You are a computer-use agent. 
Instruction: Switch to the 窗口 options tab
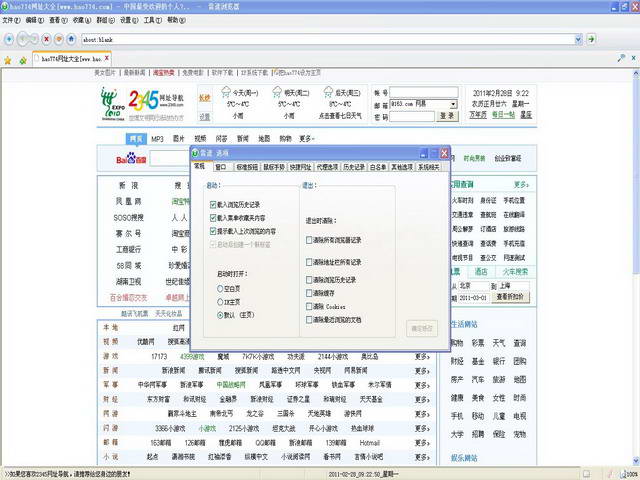click(x=221, y=167)
